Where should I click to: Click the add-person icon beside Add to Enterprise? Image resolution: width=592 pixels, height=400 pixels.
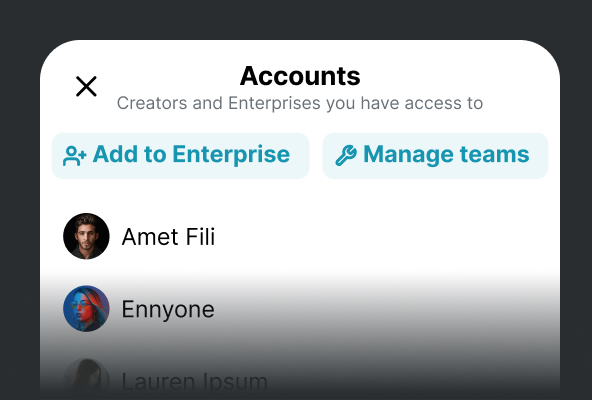(75, 156)
